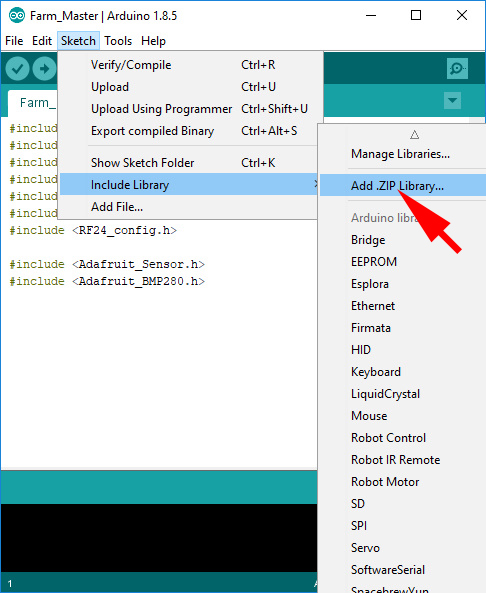Screen dimensions: 486x593
Task: Include the Servo library
Action: [403, 548]
